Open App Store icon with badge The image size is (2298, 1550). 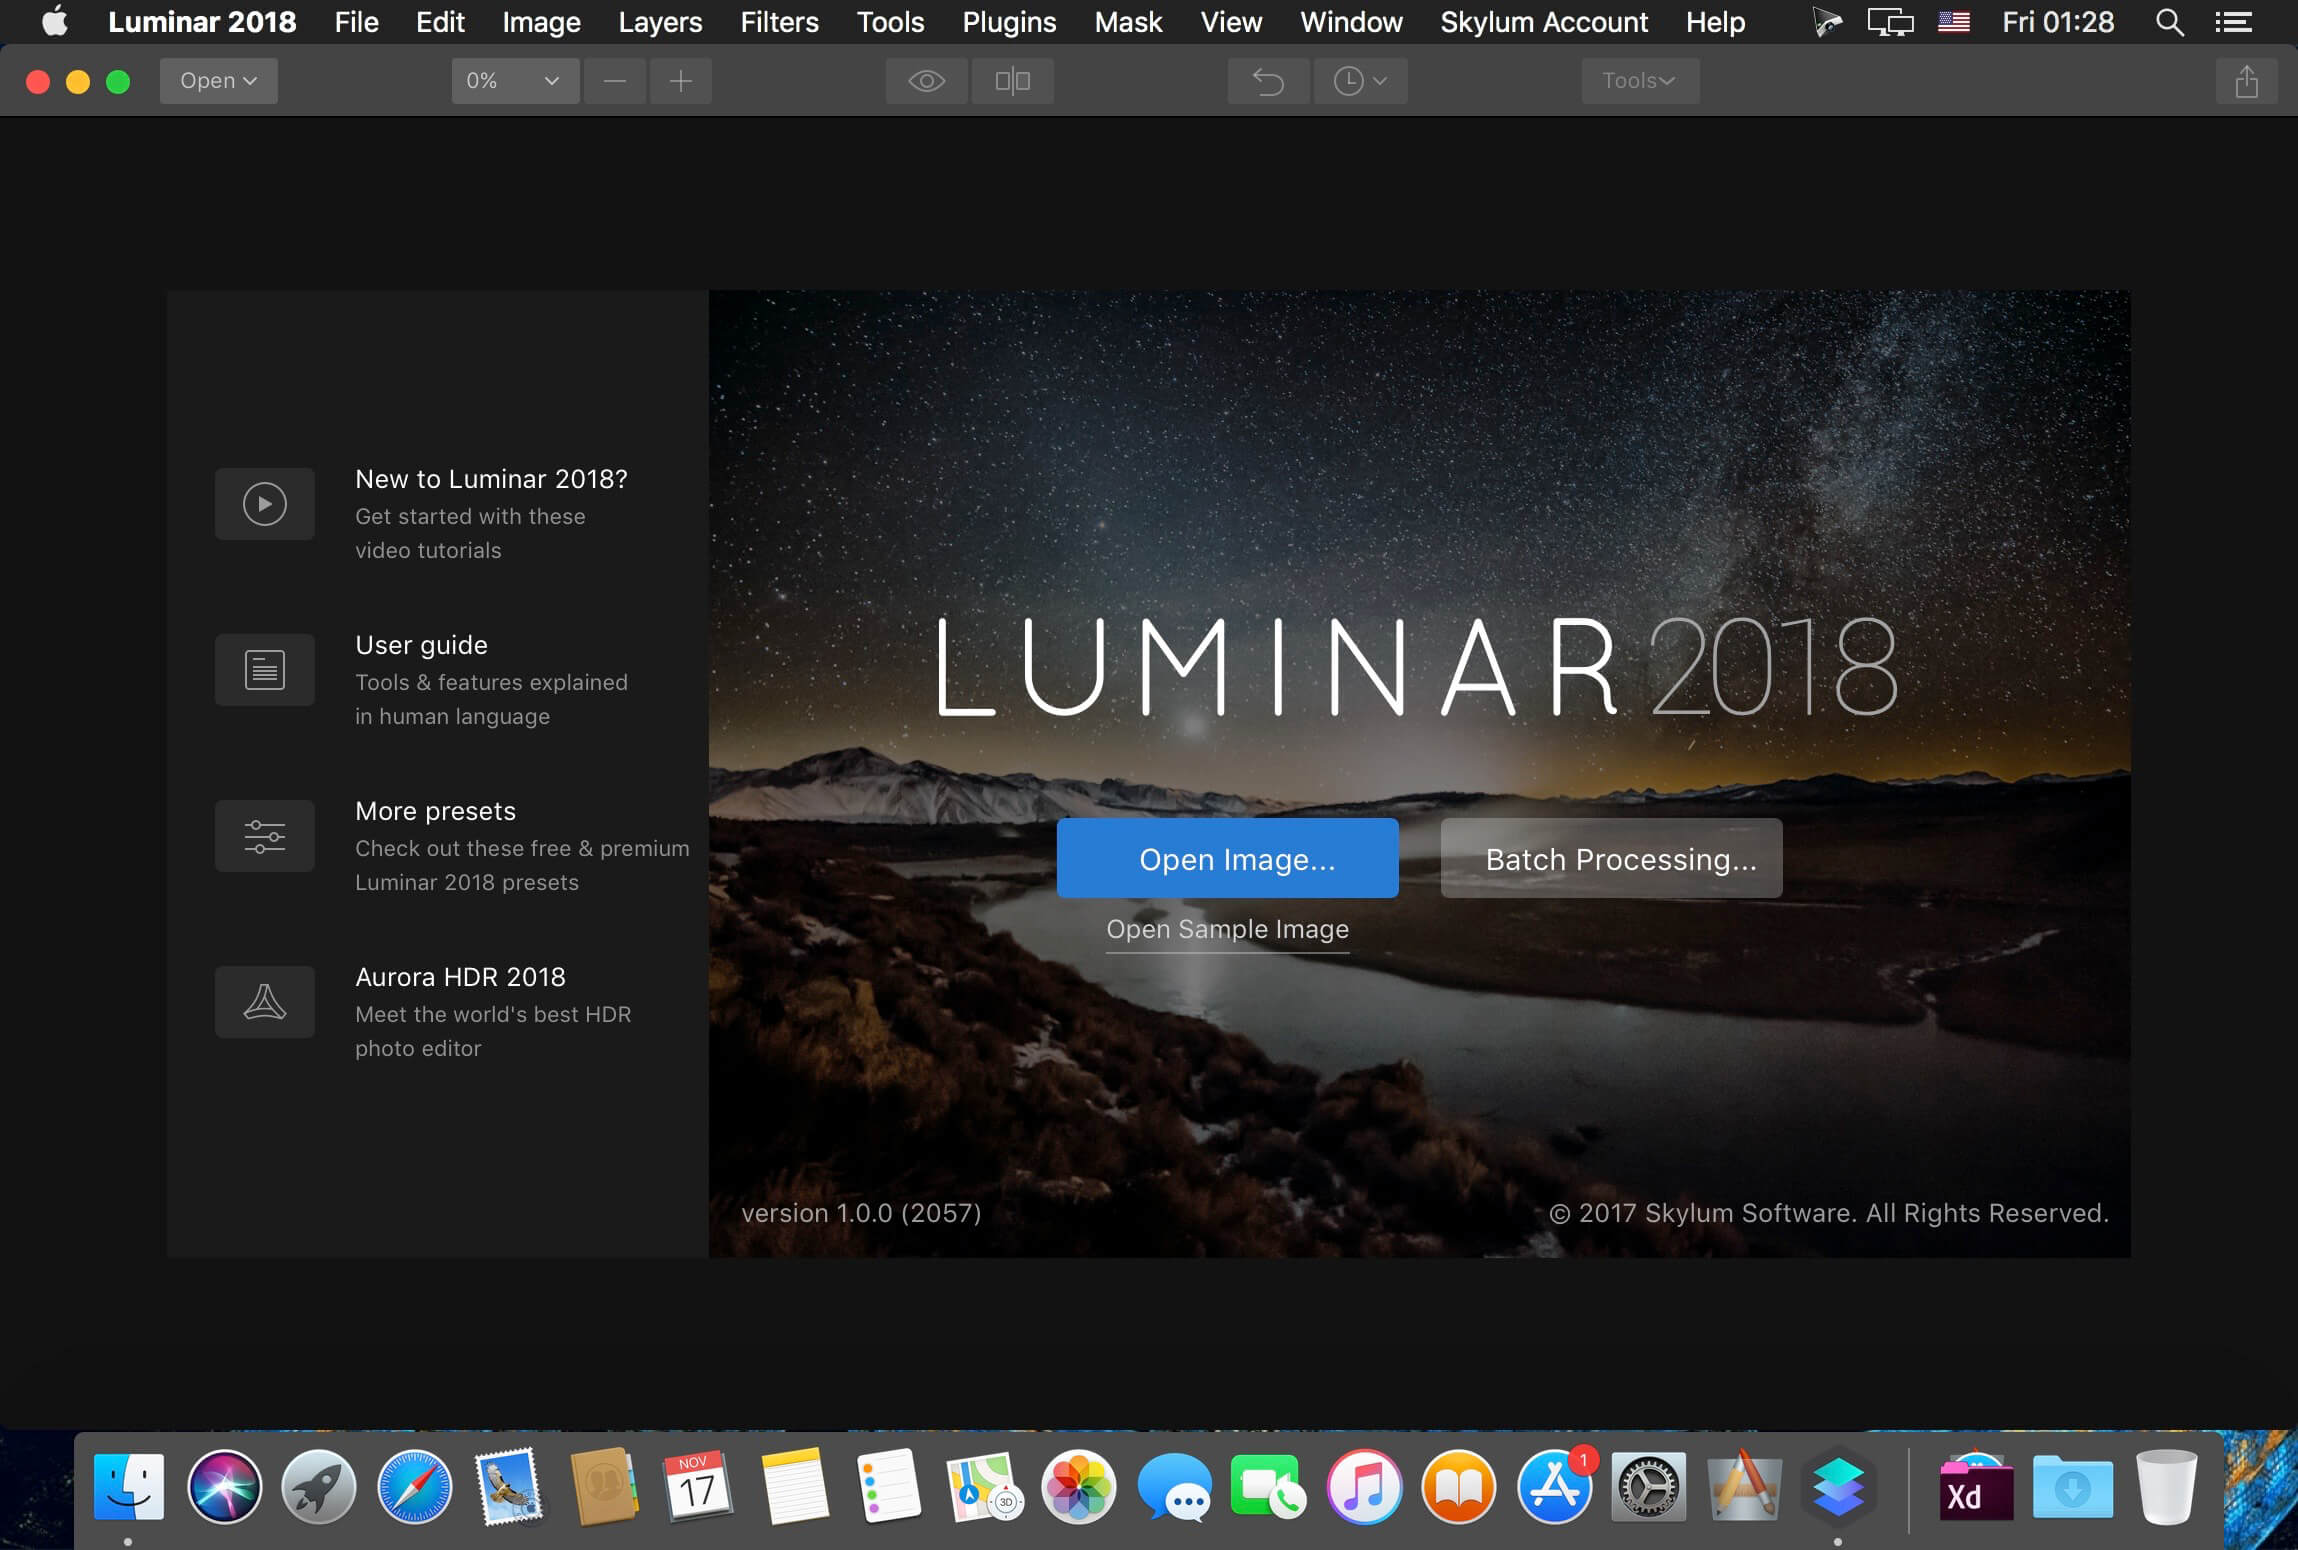1554,1487
